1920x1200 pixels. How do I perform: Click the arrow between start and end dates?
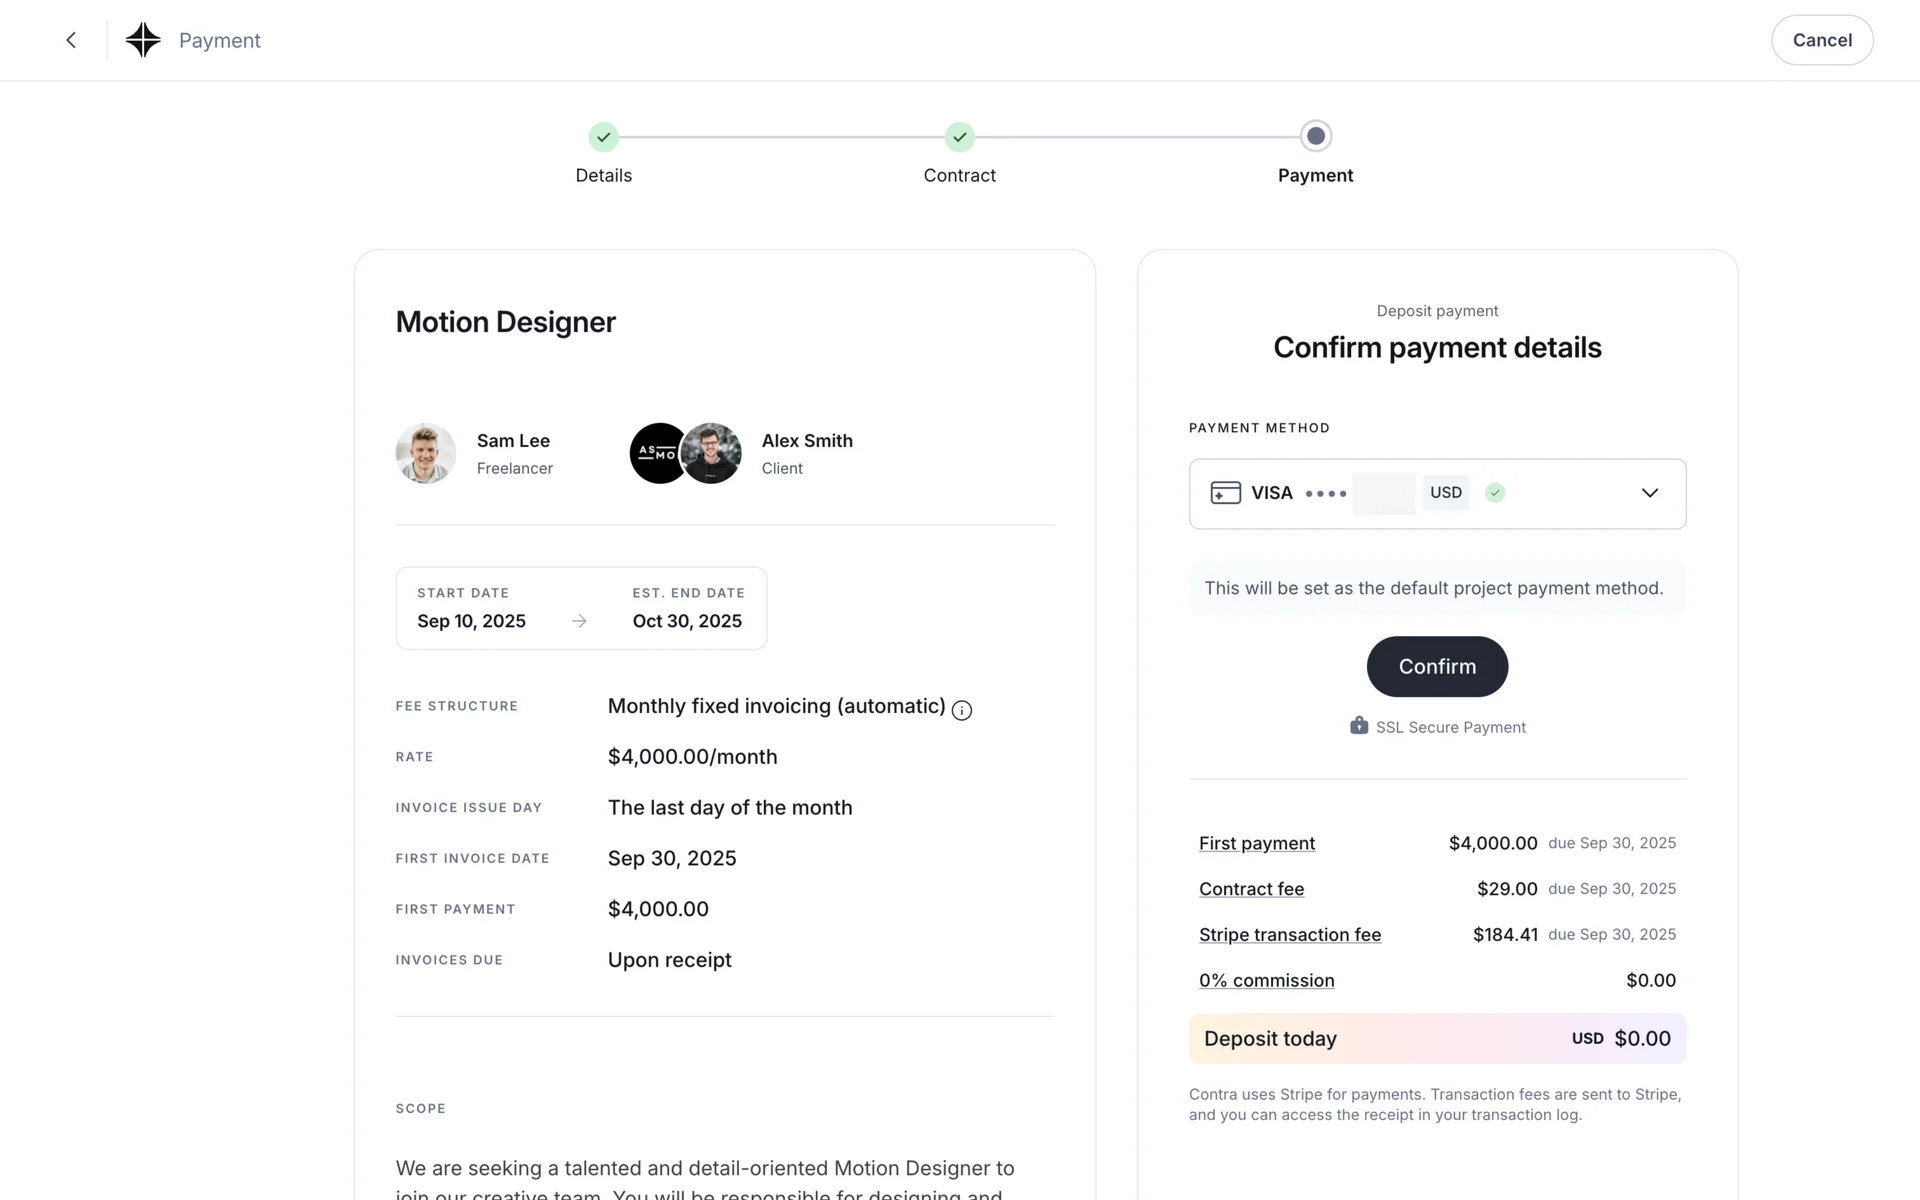pyautogui.click(x=579, y=621)
